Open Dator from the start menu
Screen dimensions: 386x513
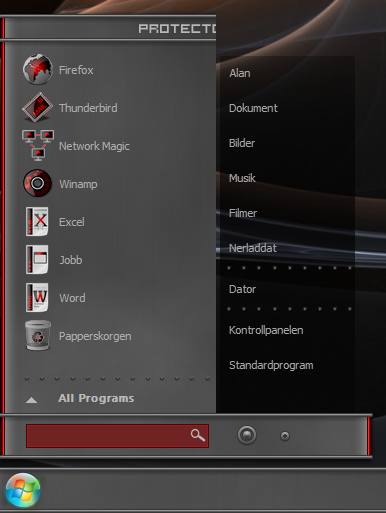tap(242, 289)
